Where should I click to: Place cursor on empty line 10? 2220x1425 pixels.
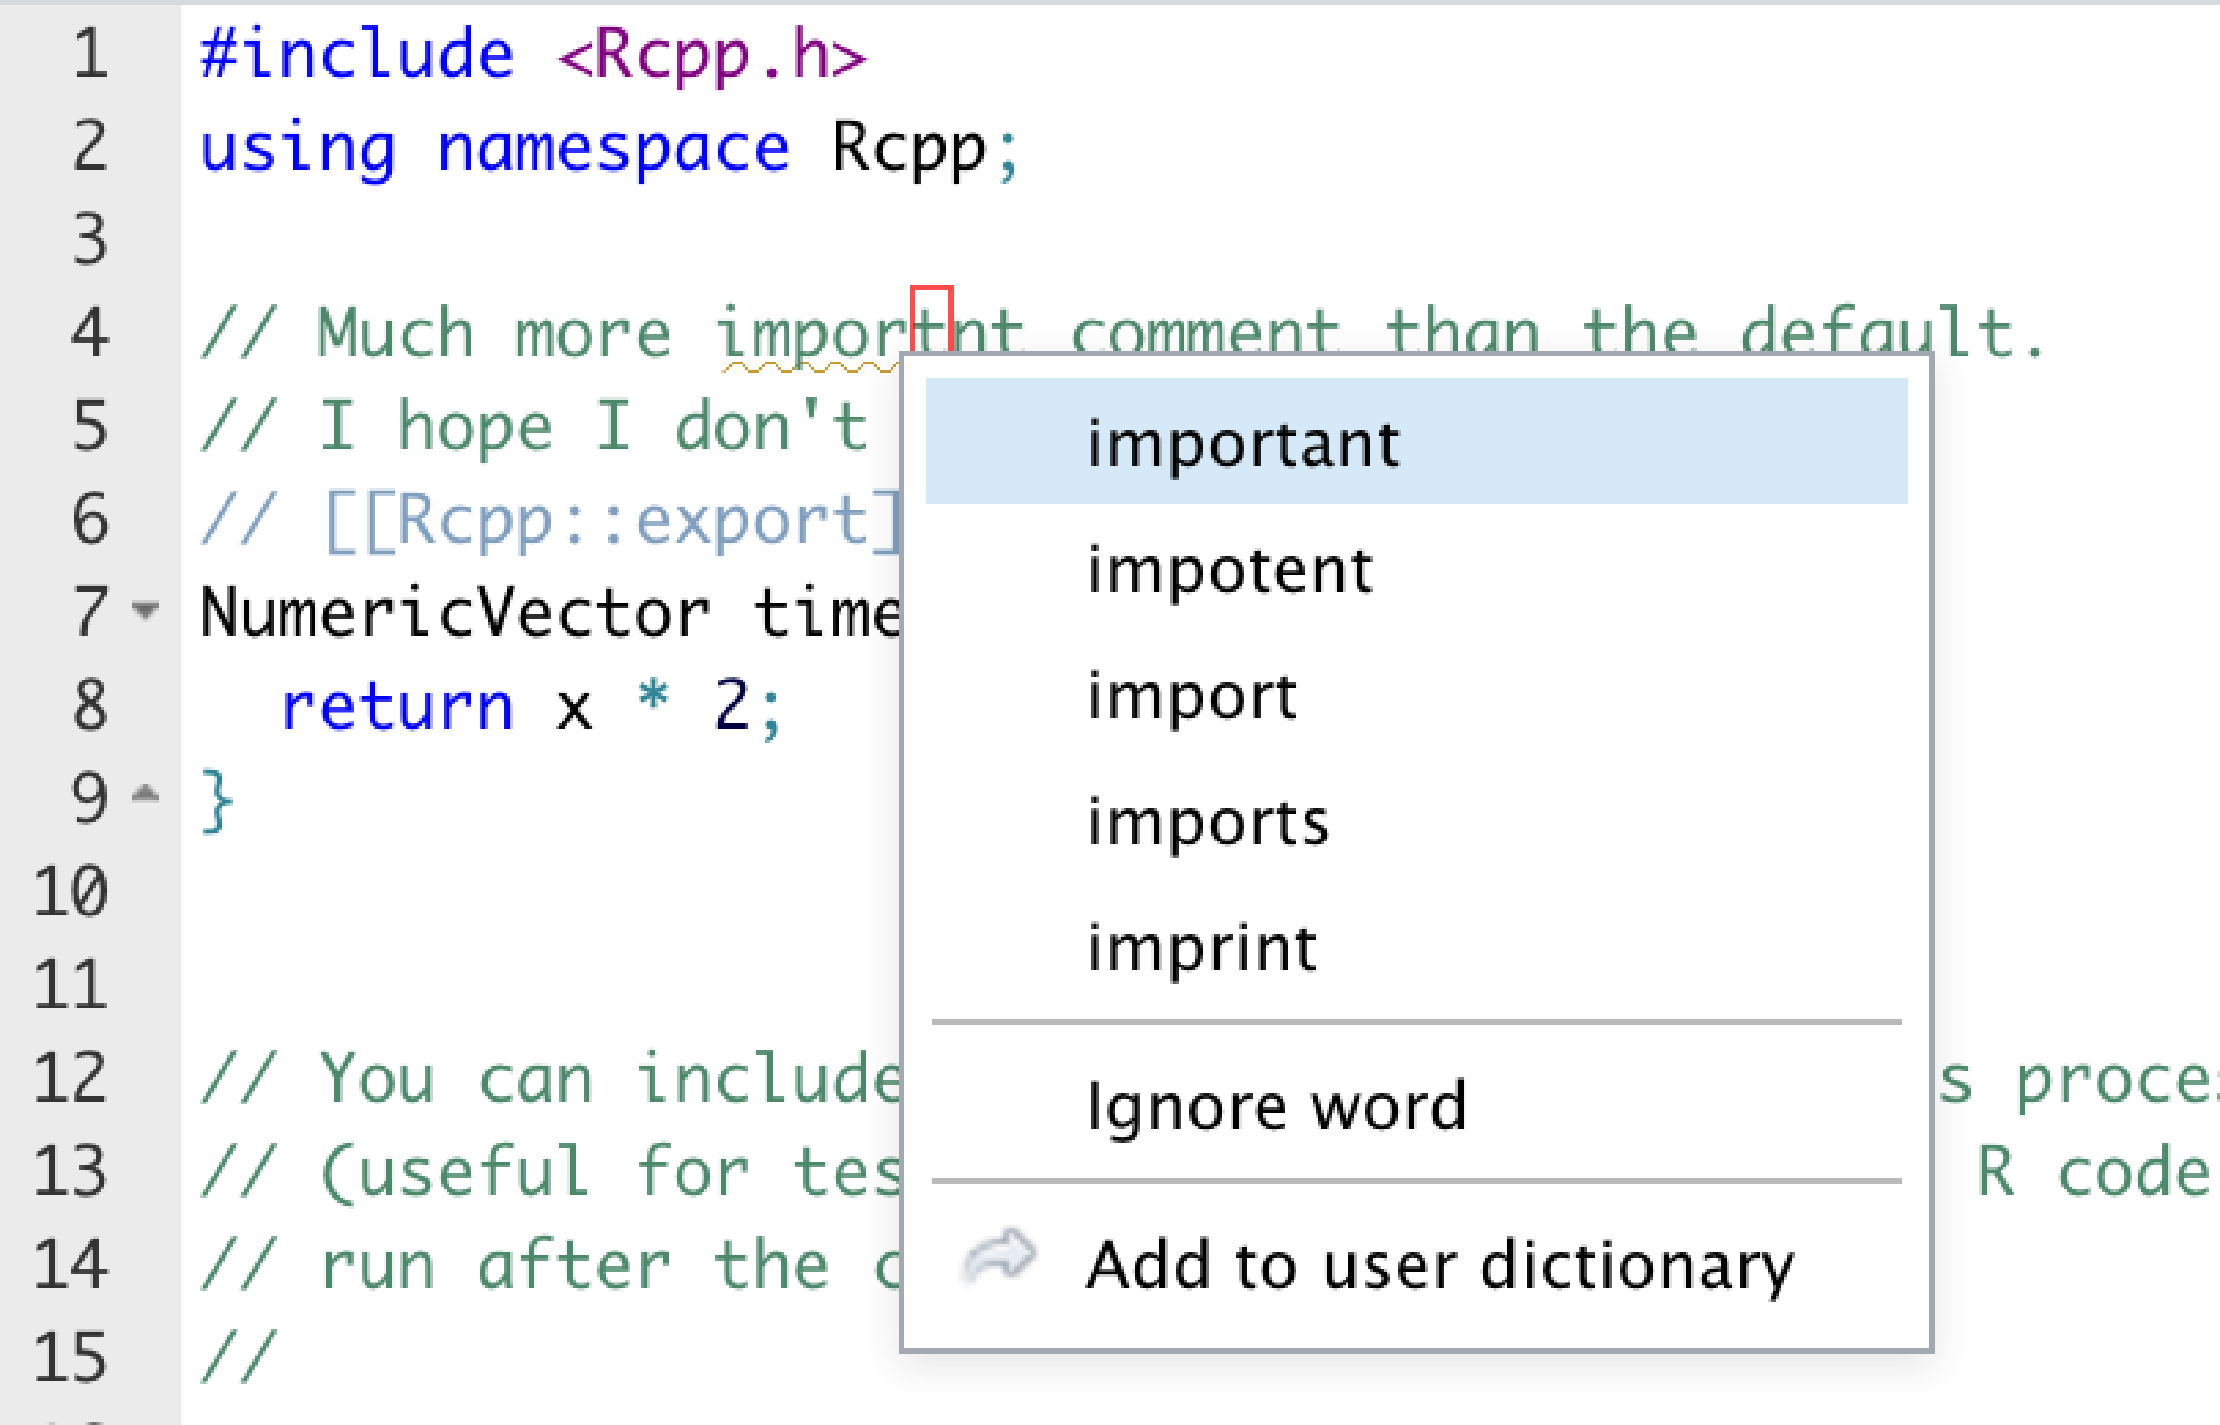click(x=500, y=892)
